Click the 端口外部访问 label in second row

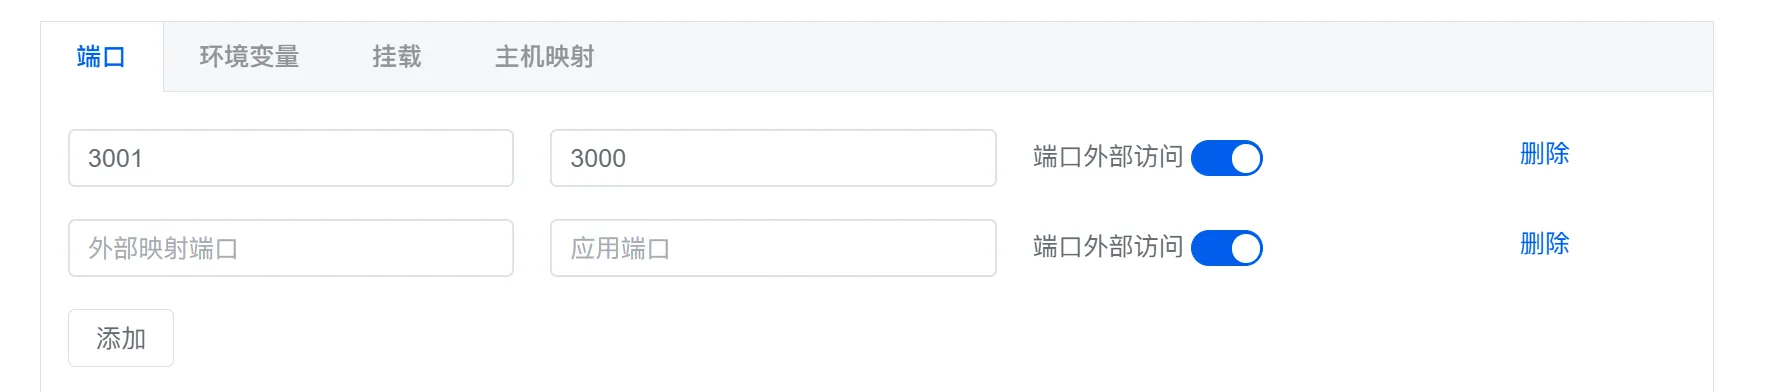(1108, 247)
